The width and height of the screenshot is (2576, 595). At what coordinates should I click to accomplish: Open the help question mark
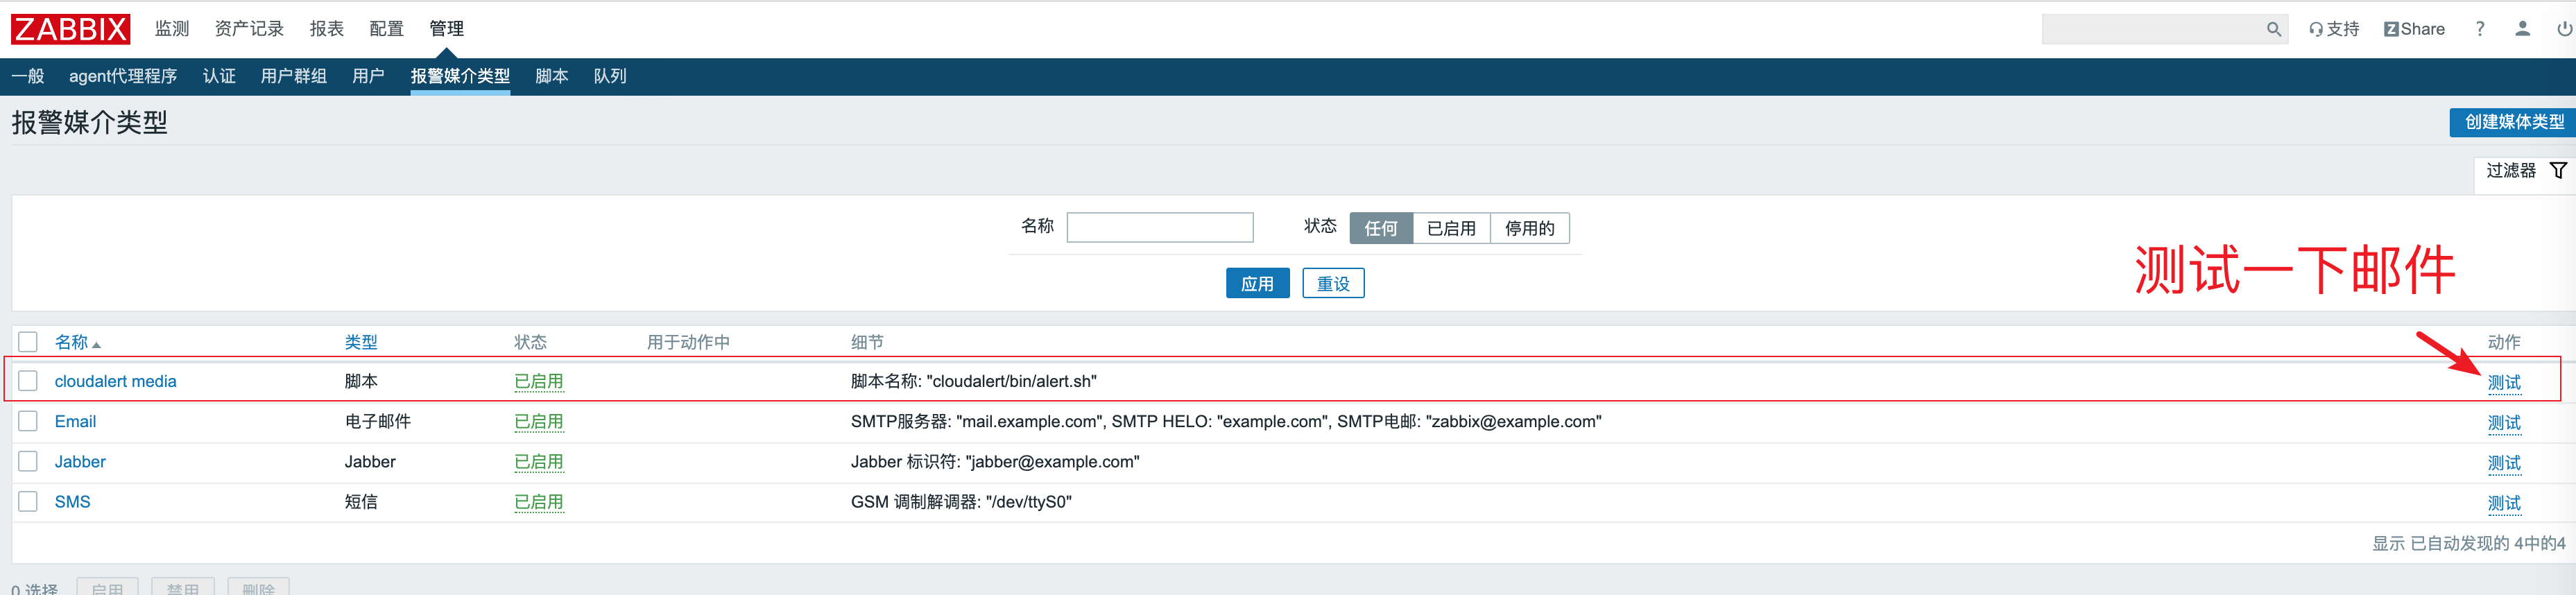(x=2479, y=29)
